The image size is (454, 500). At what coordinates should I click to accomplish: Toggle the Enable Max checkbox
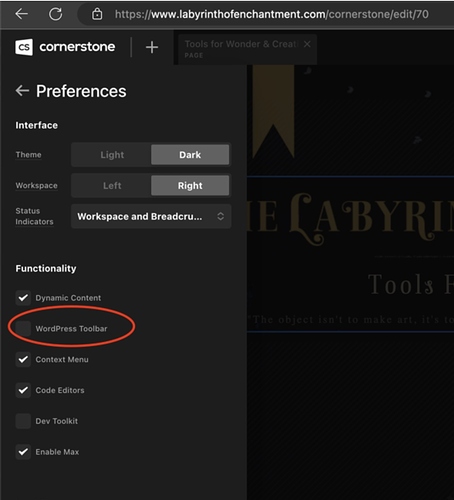(x=23, y=452)
